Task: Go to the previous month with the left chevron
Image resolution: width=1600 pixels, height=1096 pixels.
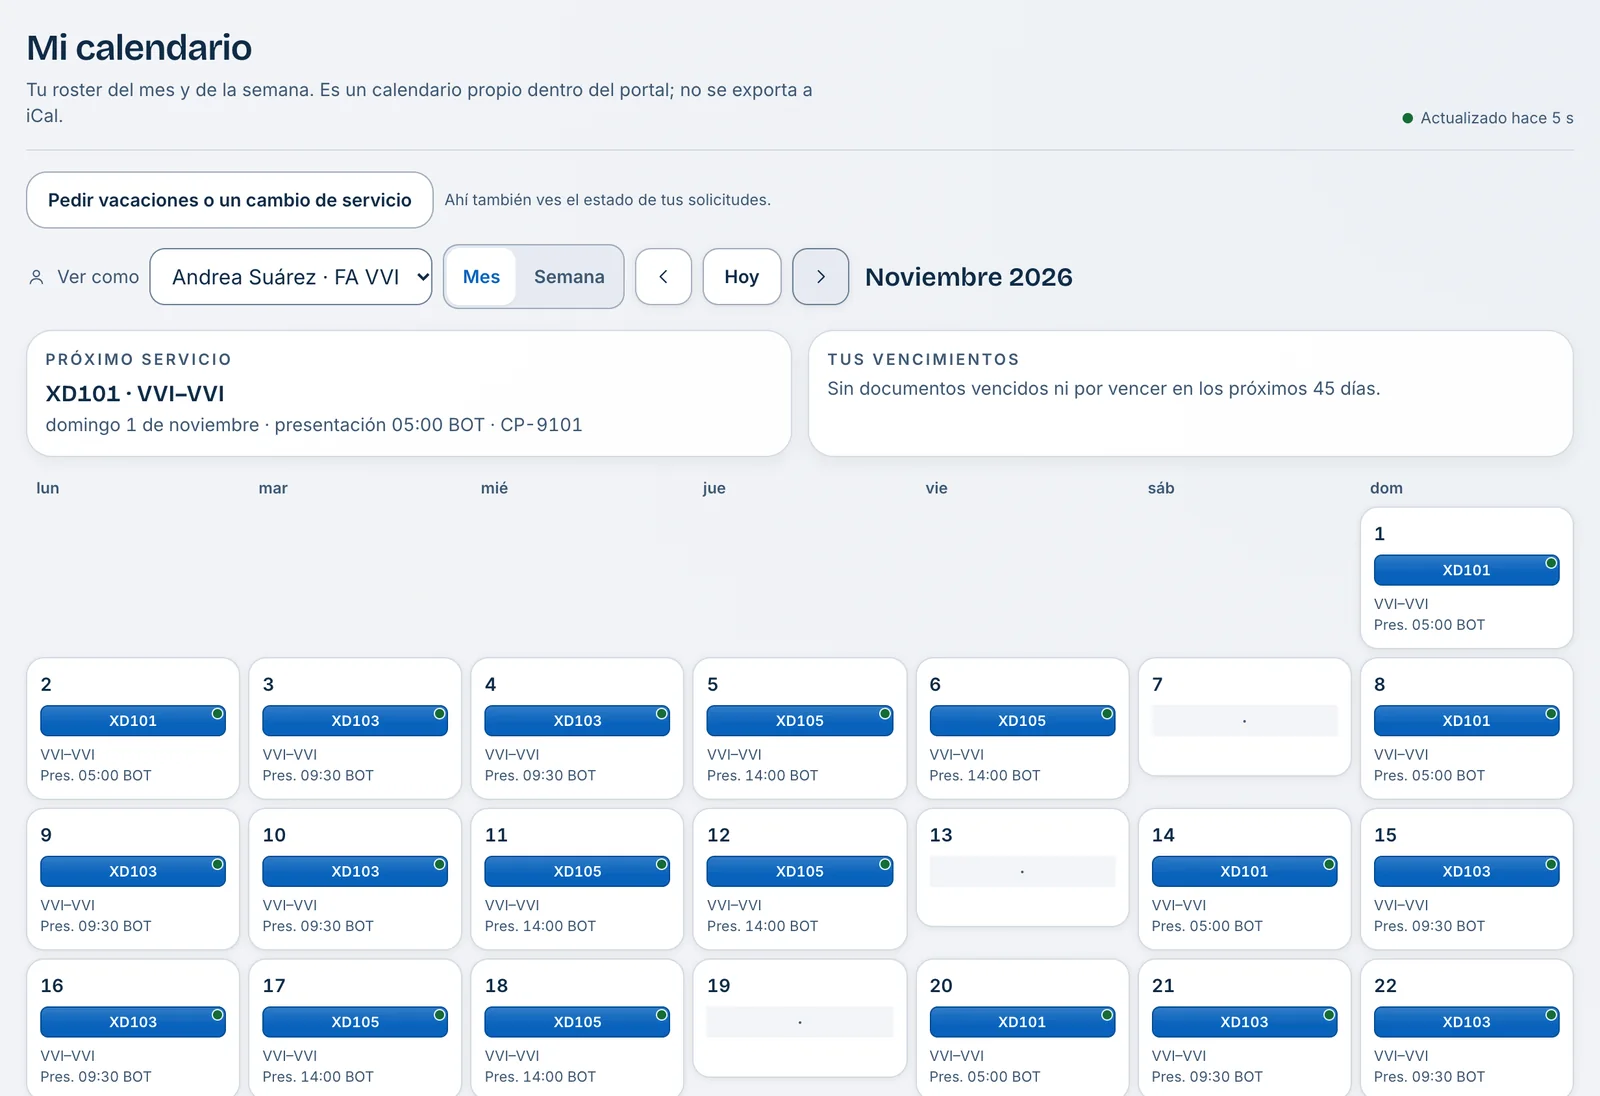Action: [x=663, y=277]
